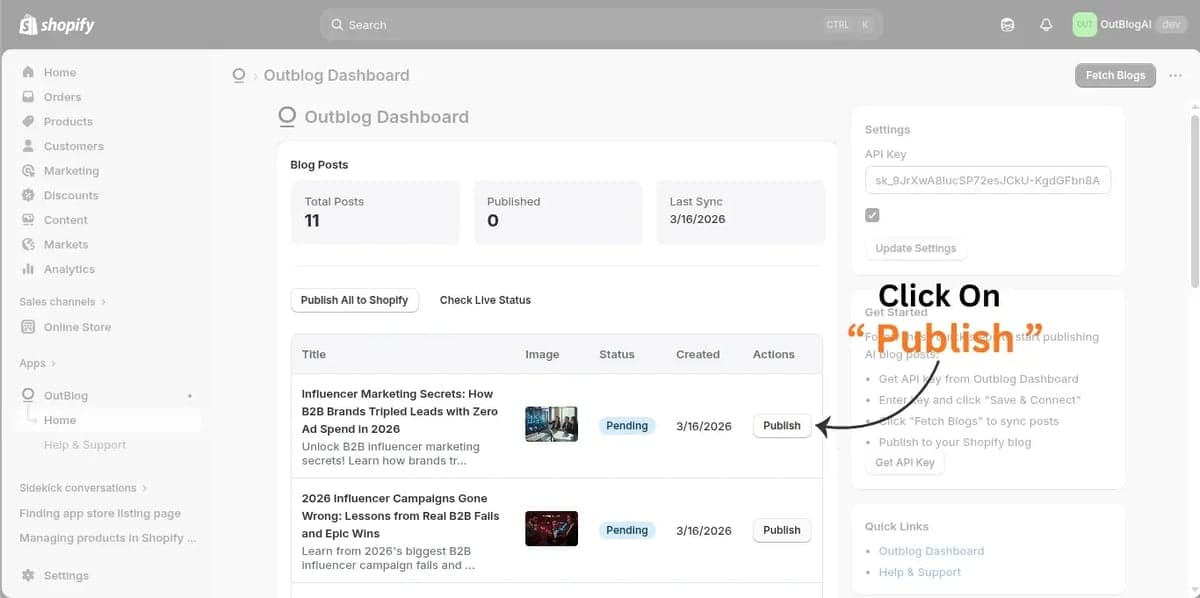Click Pending badge of 2026 Influencer Campaigns row
Viewport: 1200px width, 598px height.
[x=627, y=530]
